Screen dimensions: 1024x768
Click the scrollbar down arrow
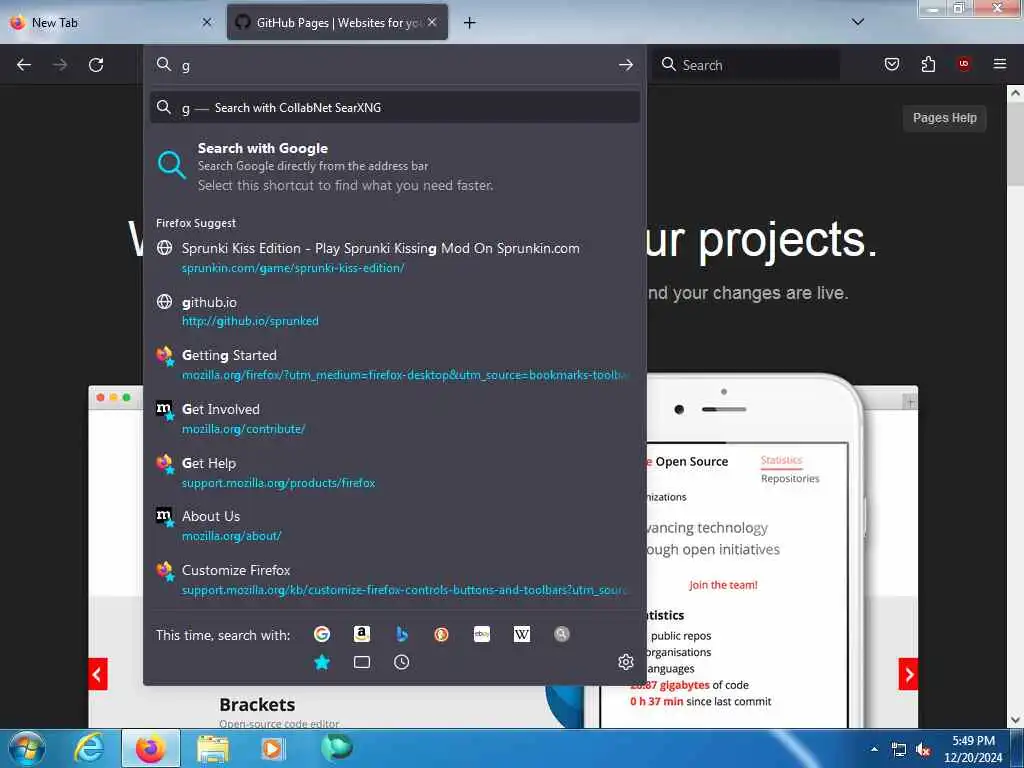point(1015,720)
